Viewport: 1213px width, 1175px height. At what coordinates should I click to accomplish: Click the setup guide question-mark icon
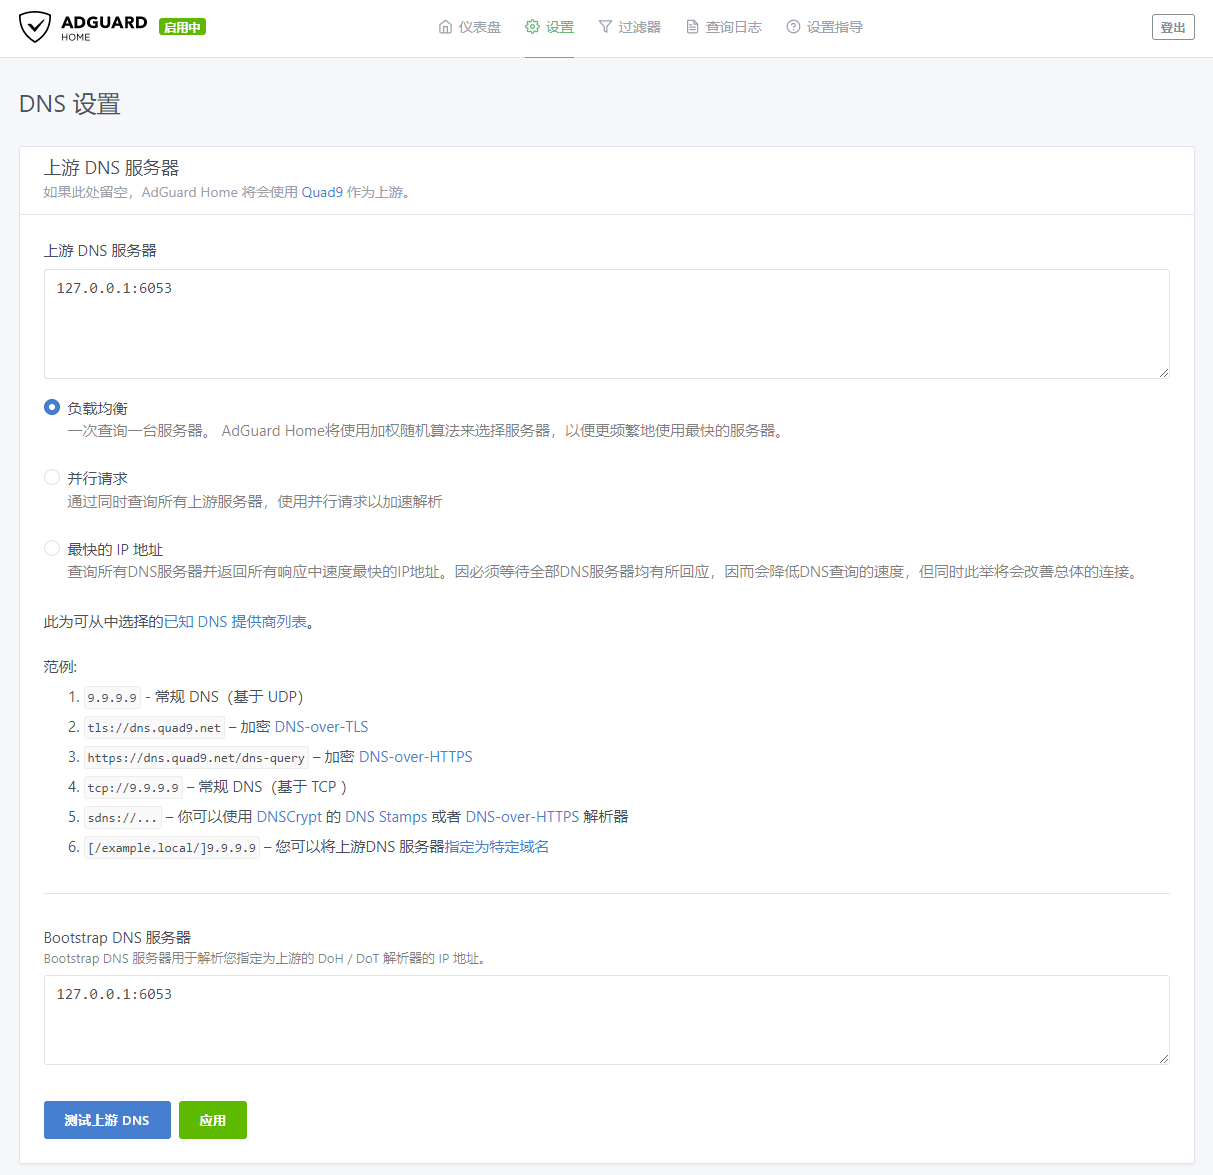coord(793,27)
